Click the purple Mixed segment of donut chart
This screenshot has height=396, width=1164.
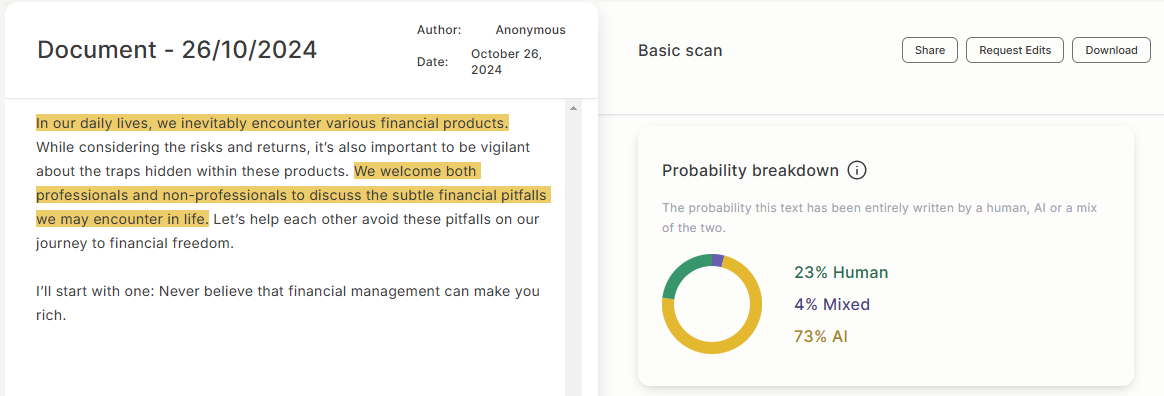click(717, 260)
